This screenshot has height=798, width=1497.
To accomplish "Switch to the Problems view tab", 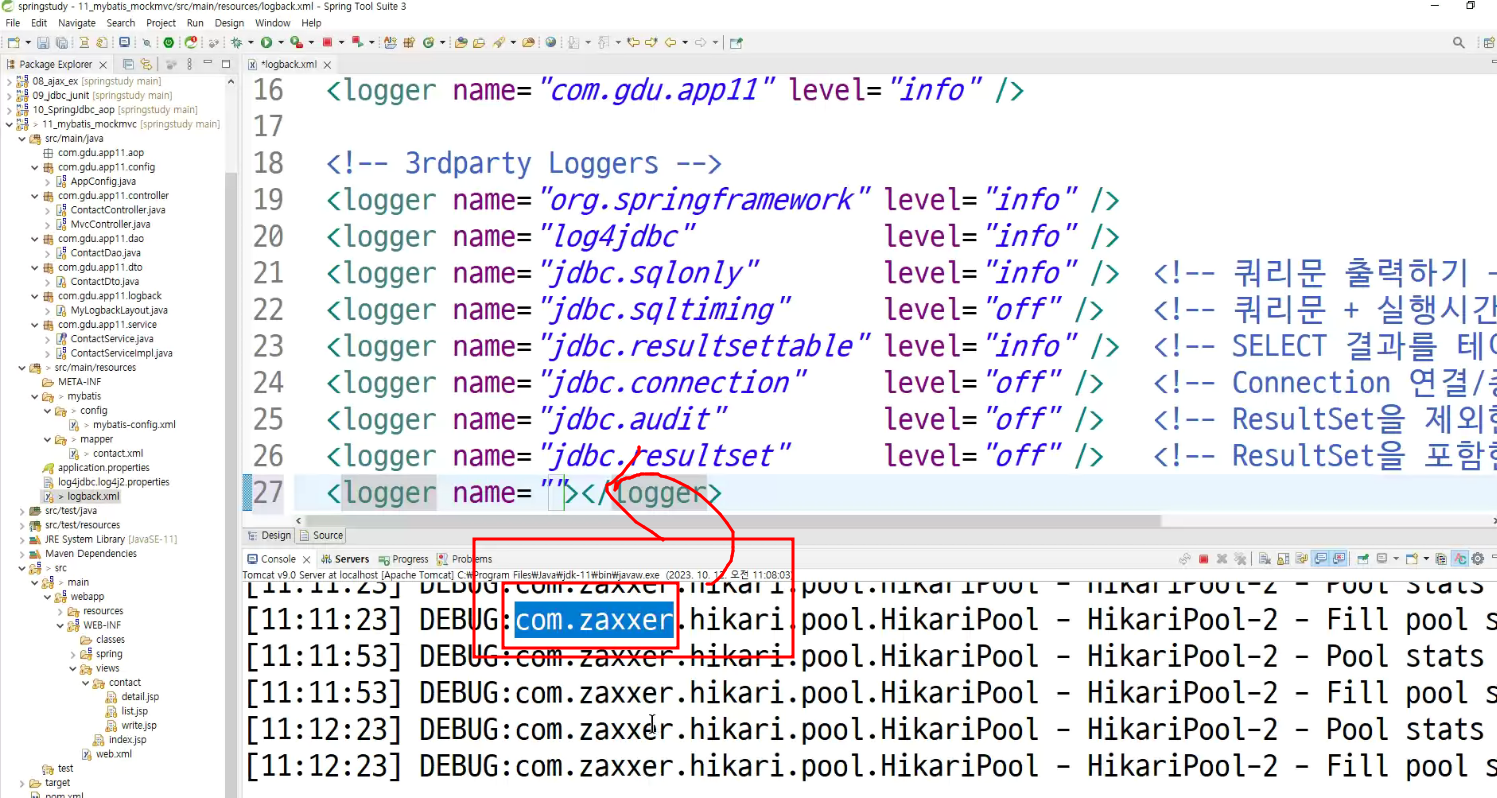I will click(465, 559).
